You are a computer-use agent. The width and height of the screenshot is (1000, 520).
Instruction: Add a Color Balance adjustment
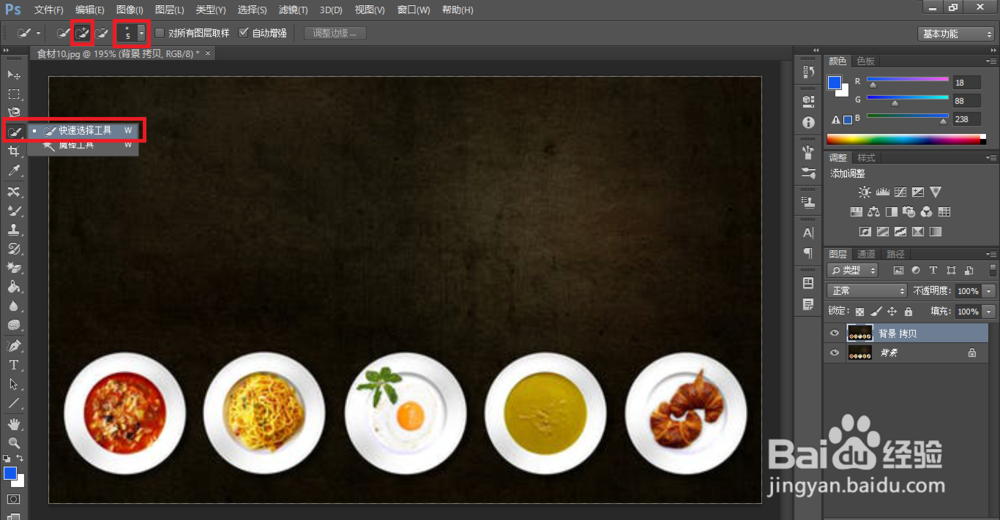click(874, 212)
